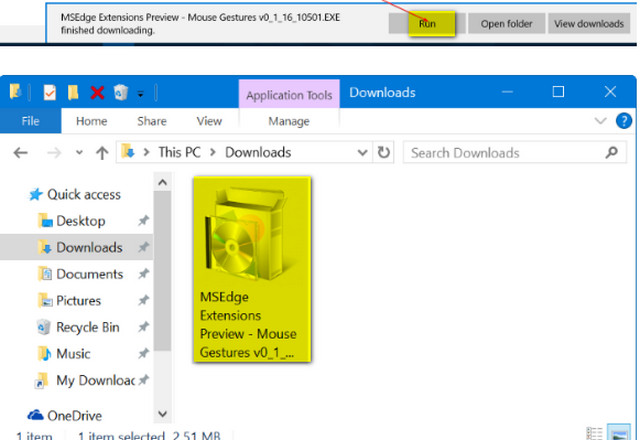Click the pin icon next to Desktop
The height and width of the screenshot is (440, 640).
(x=143, y=221)
